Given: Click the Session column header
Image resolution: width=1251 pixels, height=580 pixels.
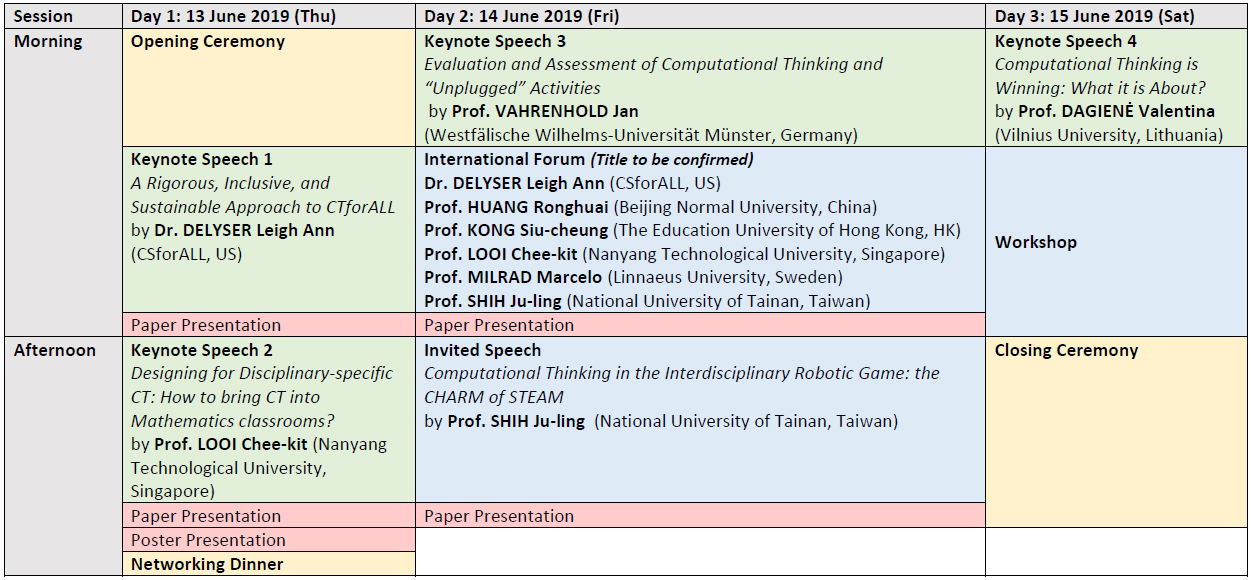Looking at the screenshot, I should [43, 16].
